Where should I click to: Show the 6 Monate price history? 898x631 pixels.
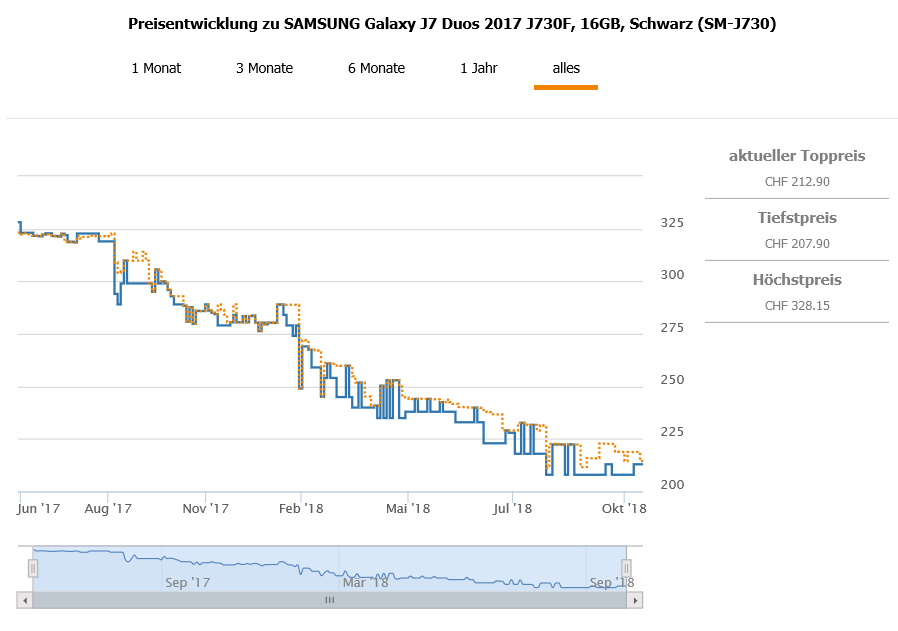376,68
